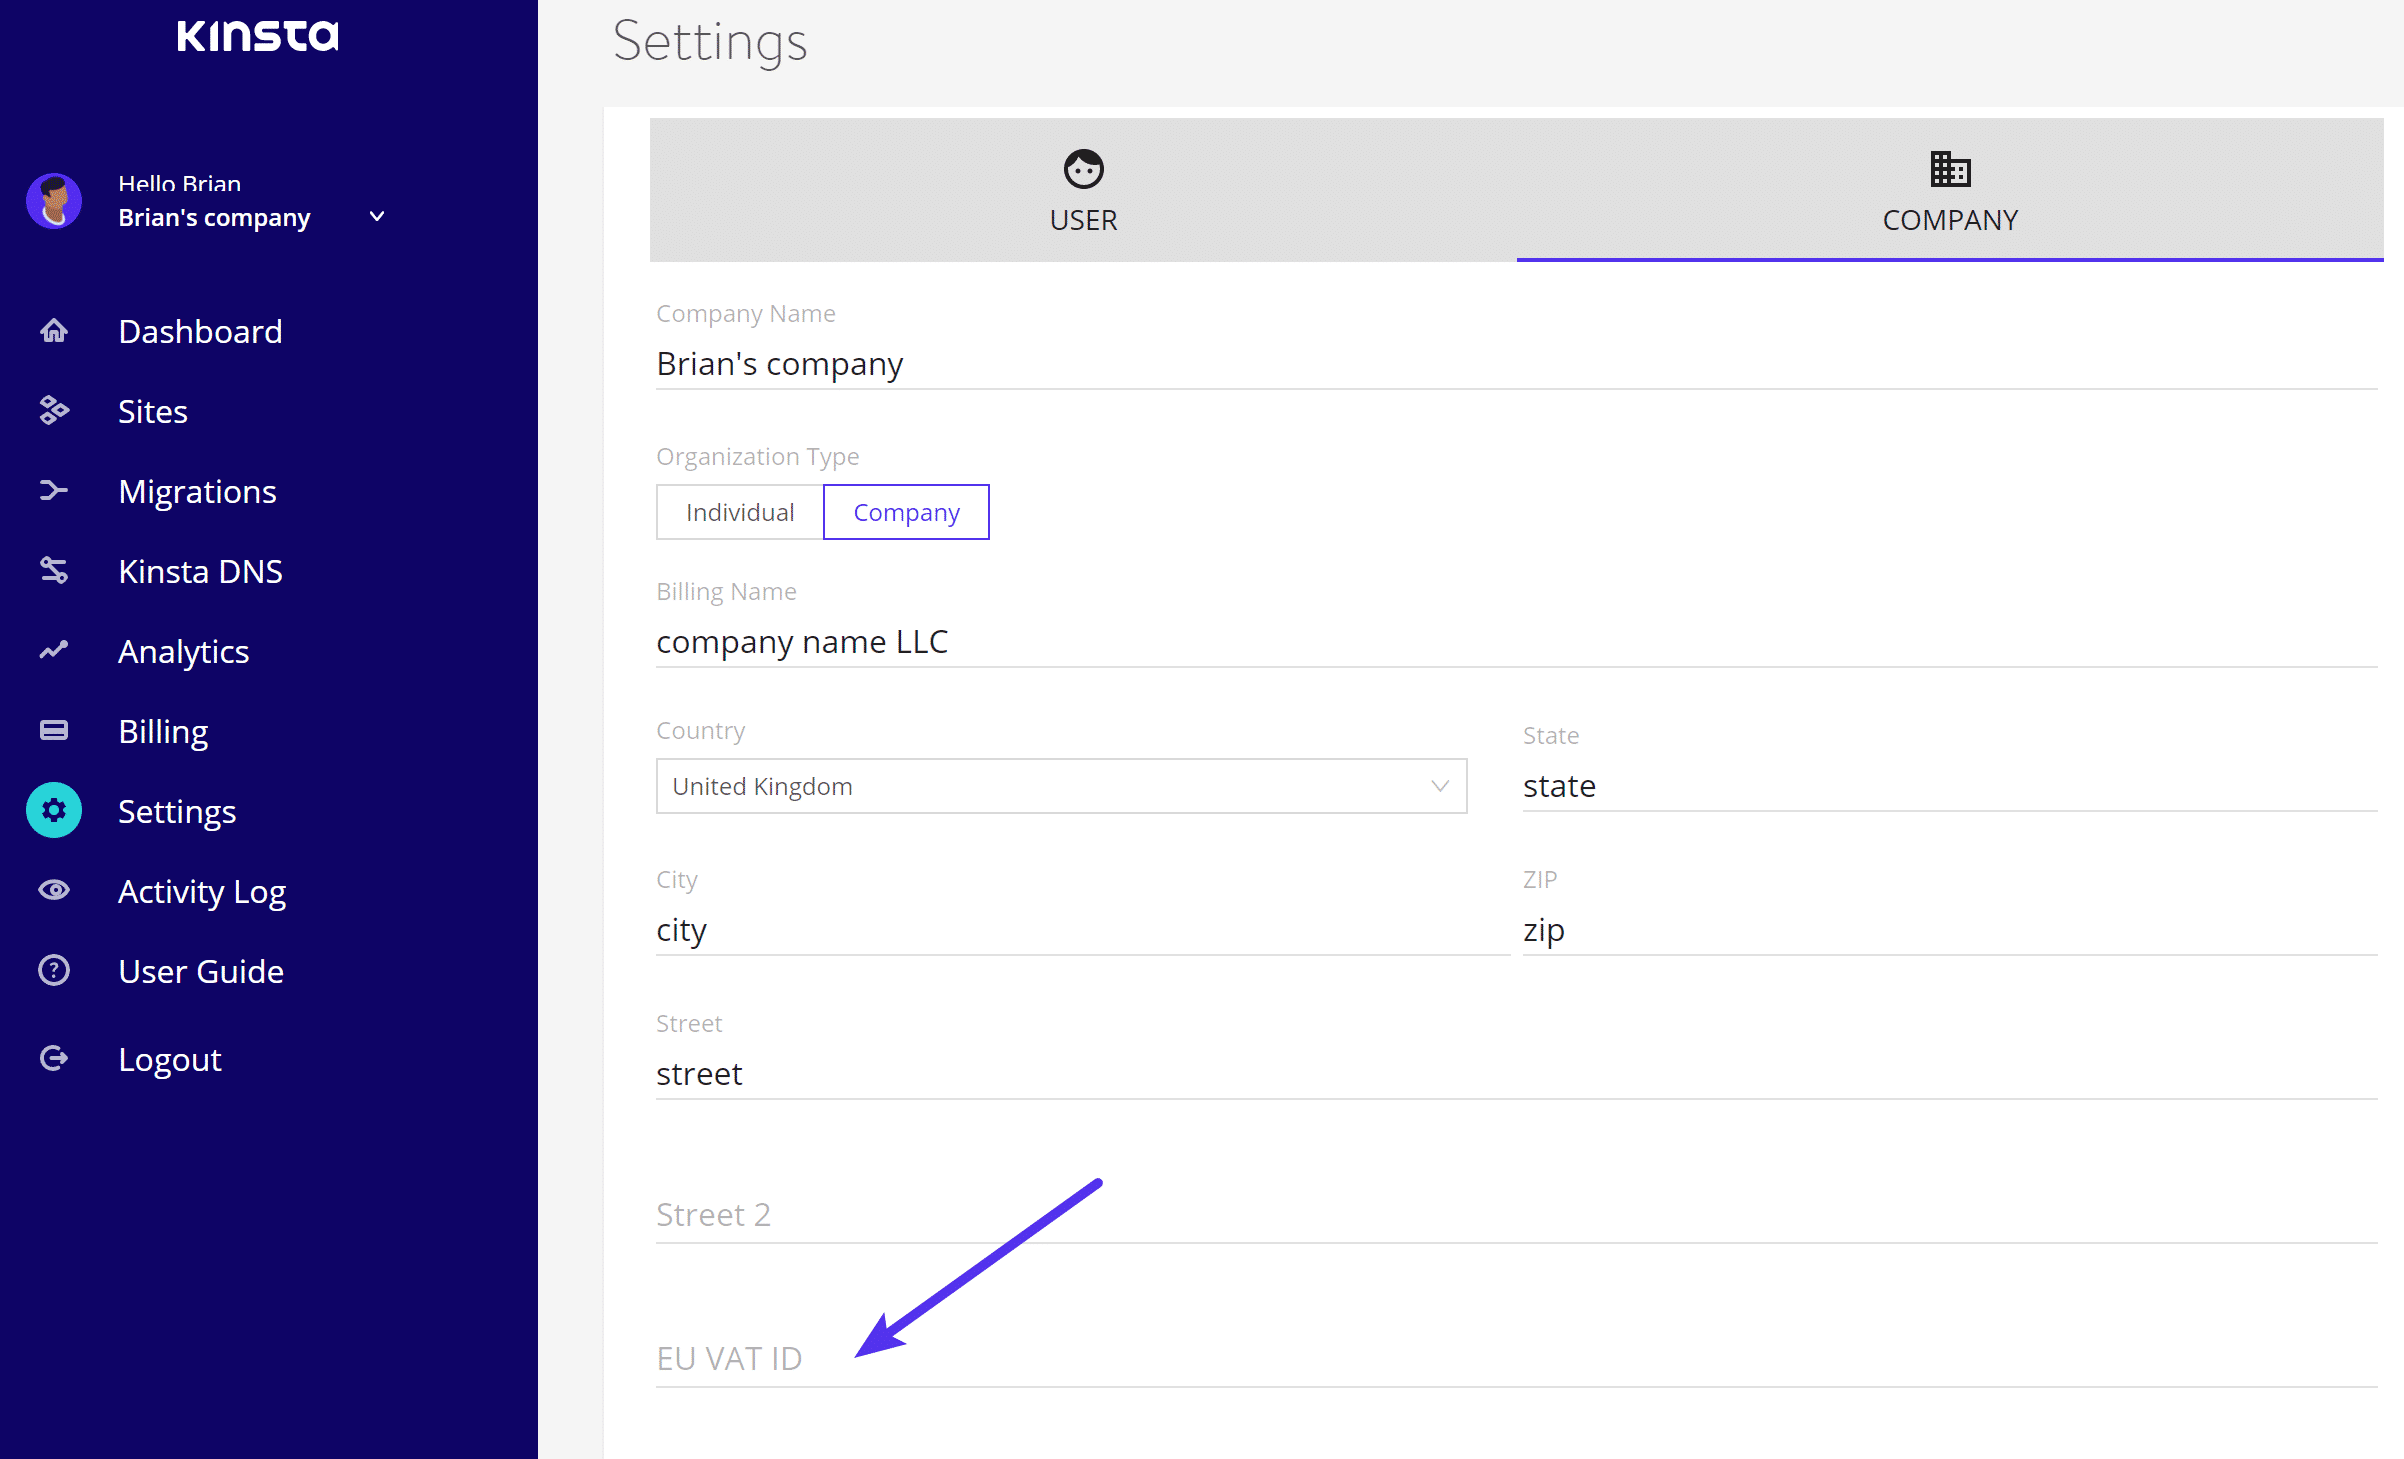The height and width of the screenshot is (1459, 2404).
Task: Switch to the USER tab
Action: pos(1083,190)
